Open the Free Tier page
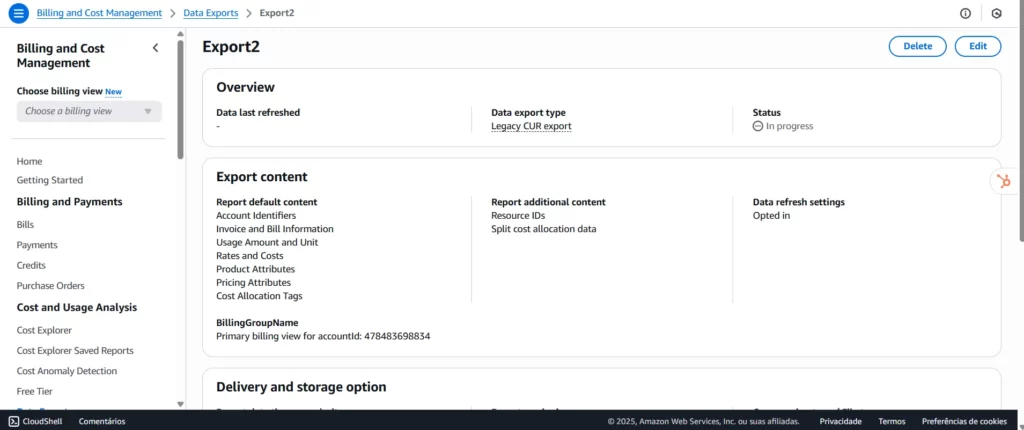The image size is (1024, 430). 37,391
